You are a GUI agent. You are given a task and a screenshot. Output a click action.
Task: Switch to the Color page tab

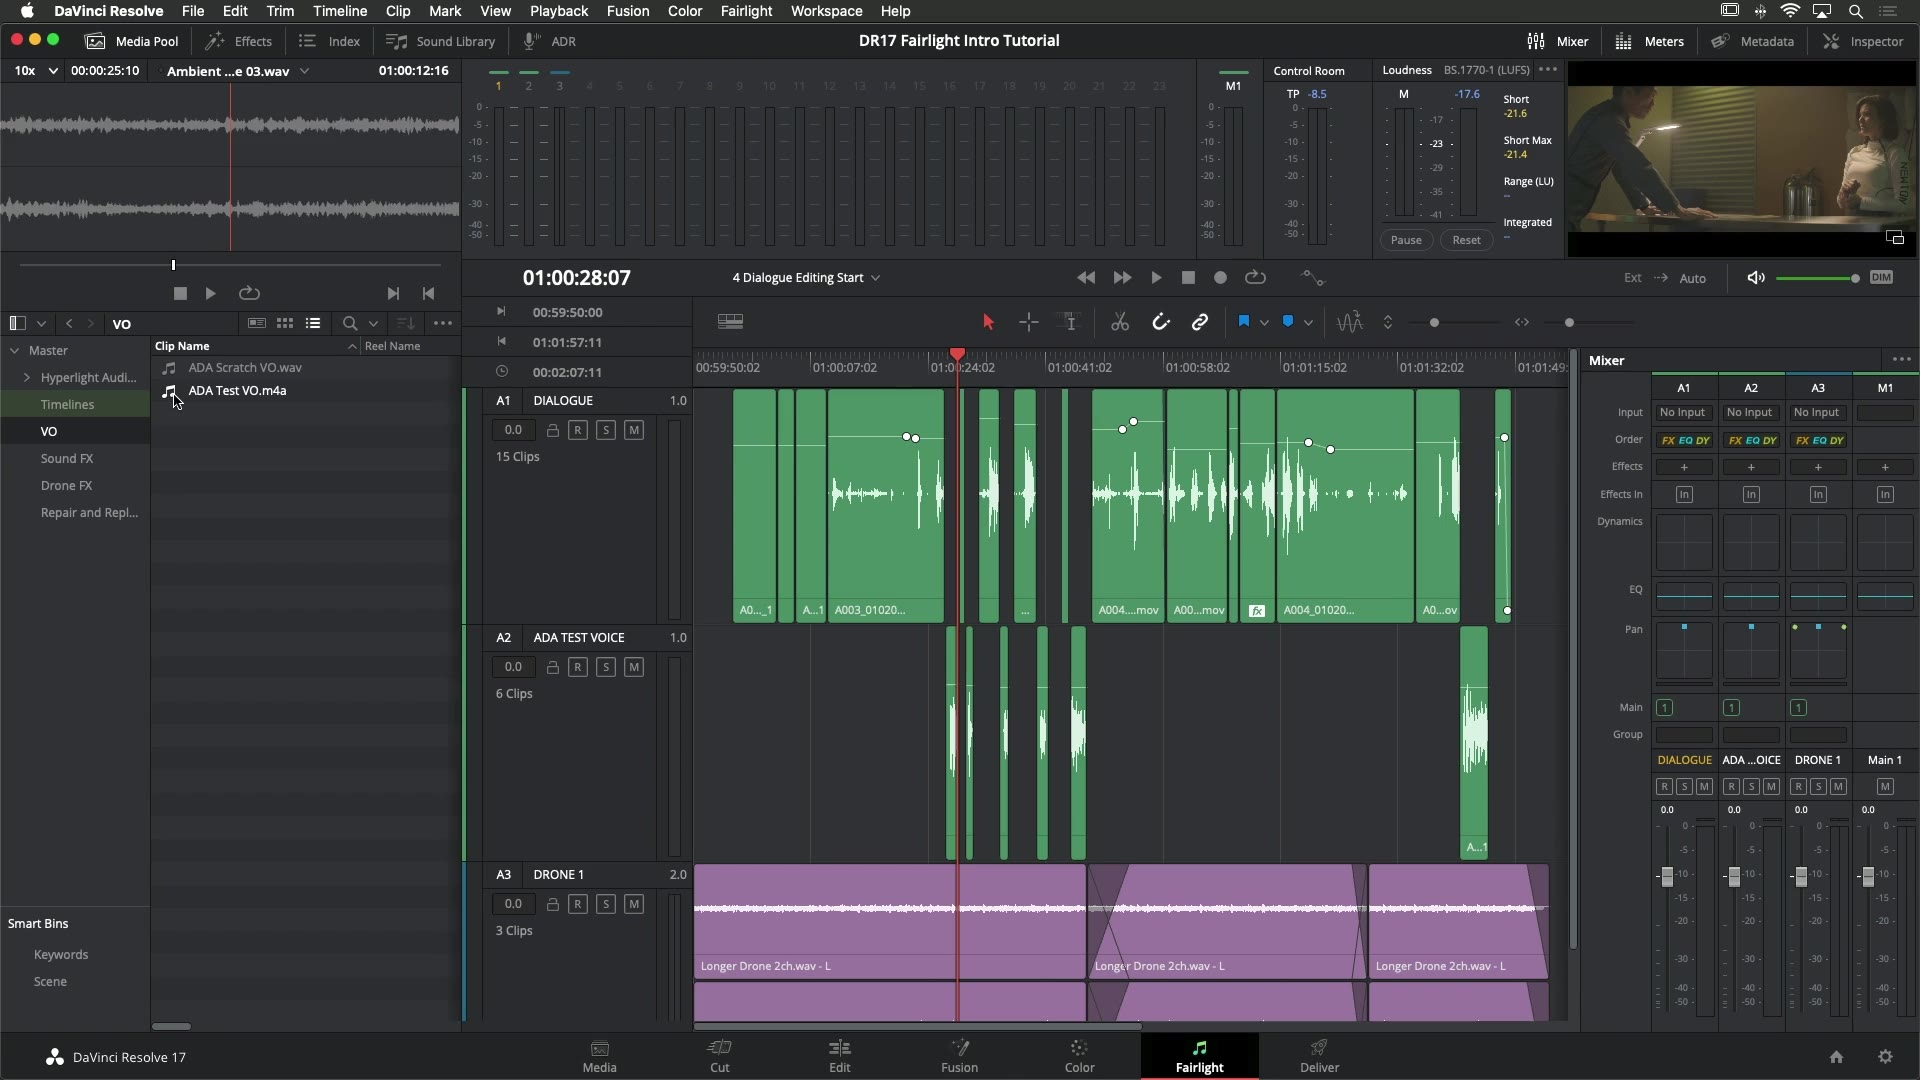click(1079, 1056)
